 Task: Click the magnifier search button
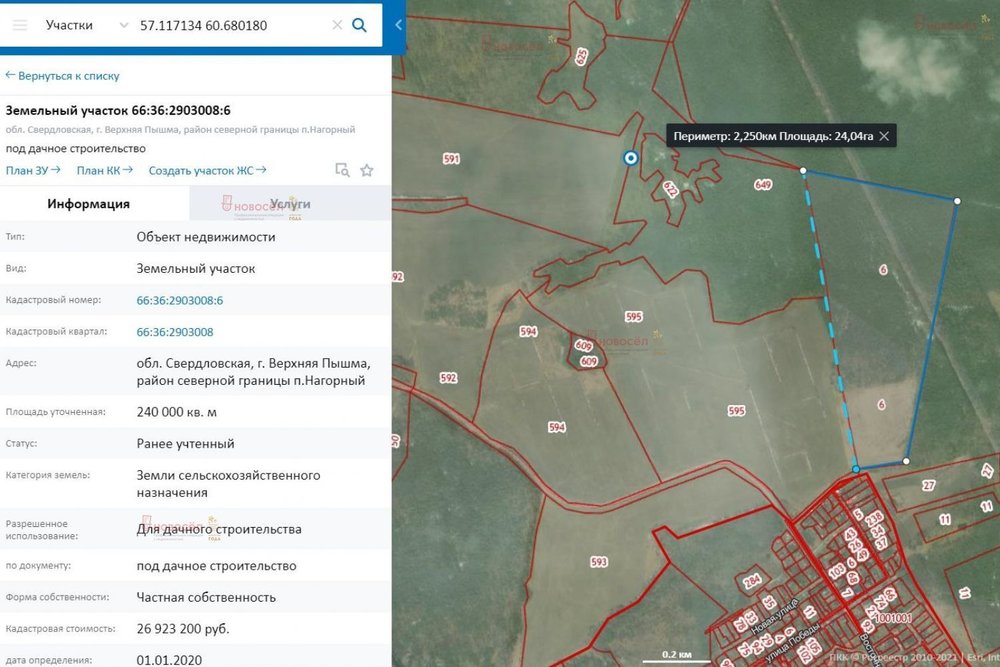pyautogui.click(x=360, y=25)
